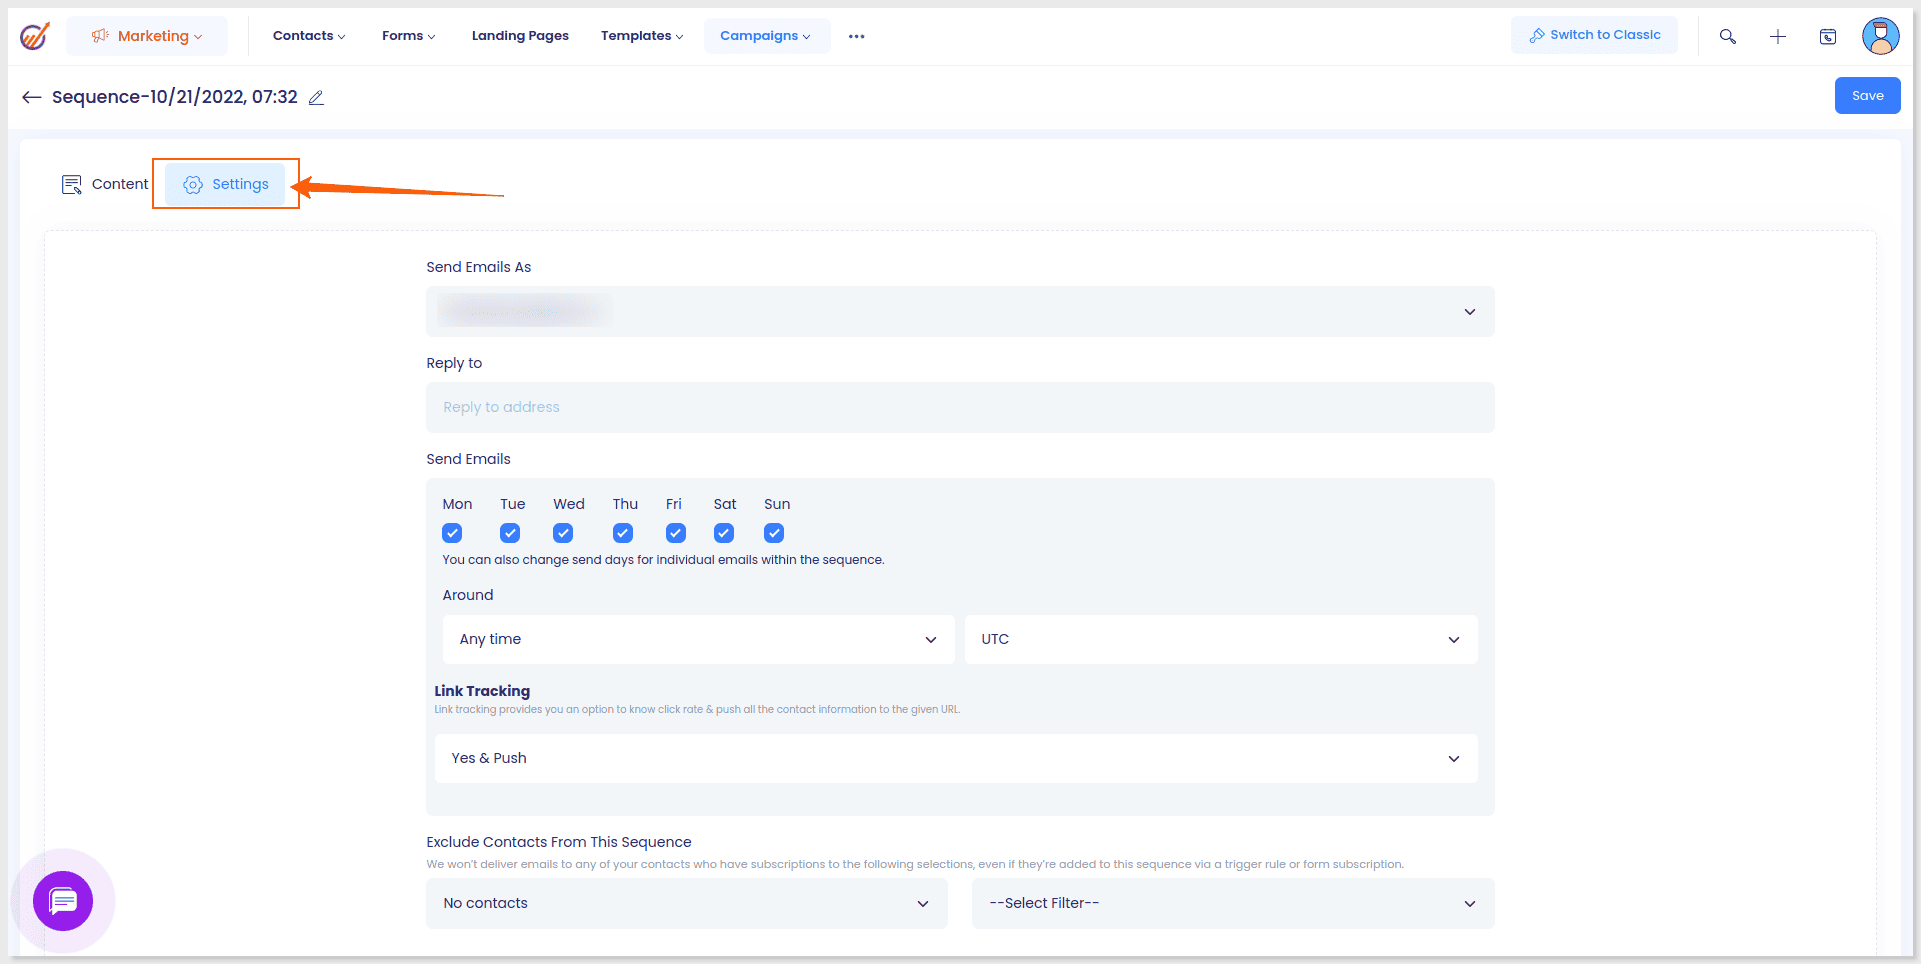Open the call log icon in header

(1827, 36)
